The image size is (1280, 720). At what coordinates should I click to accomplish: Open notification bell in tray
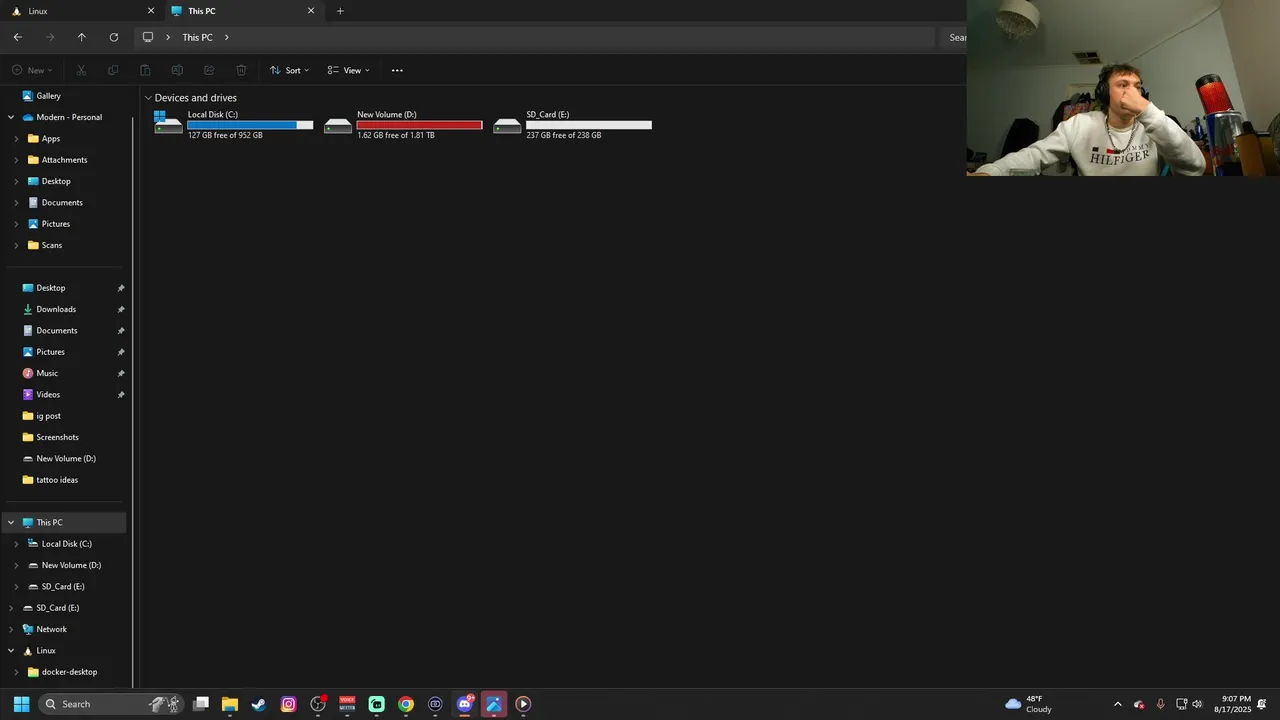click(1262, 704)
